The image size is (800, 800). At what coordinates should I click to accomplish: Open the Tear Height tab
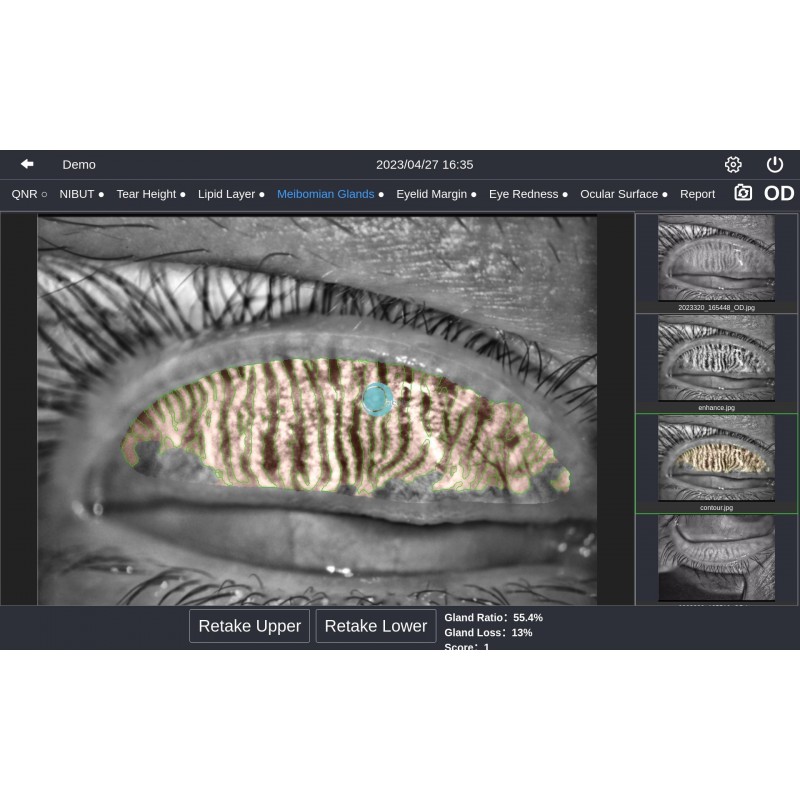[151, 194]
